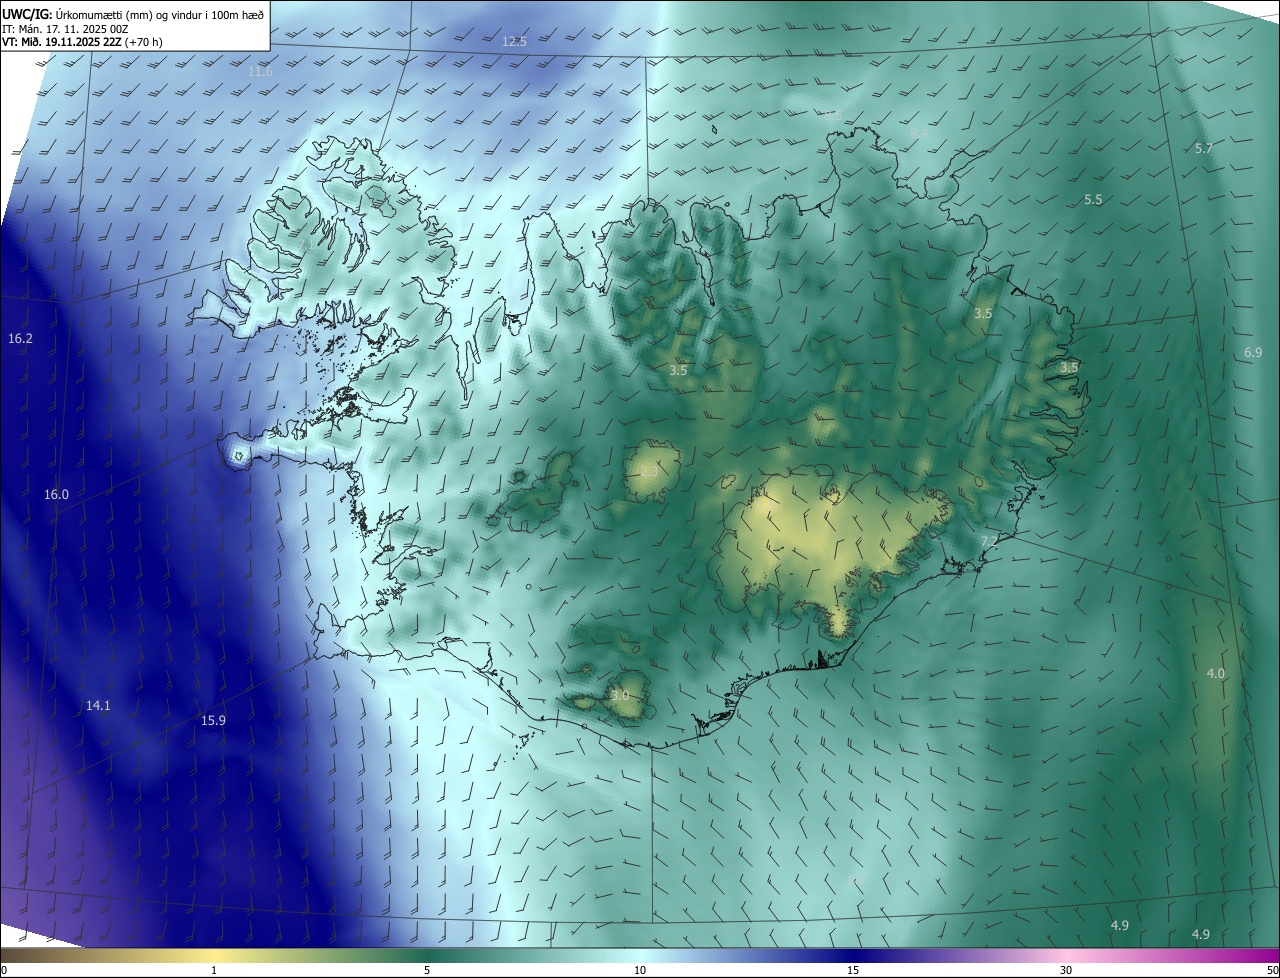Click the title text "Úrkomumætti (mm) og vindur í 100m hæð"

(158, 13)
